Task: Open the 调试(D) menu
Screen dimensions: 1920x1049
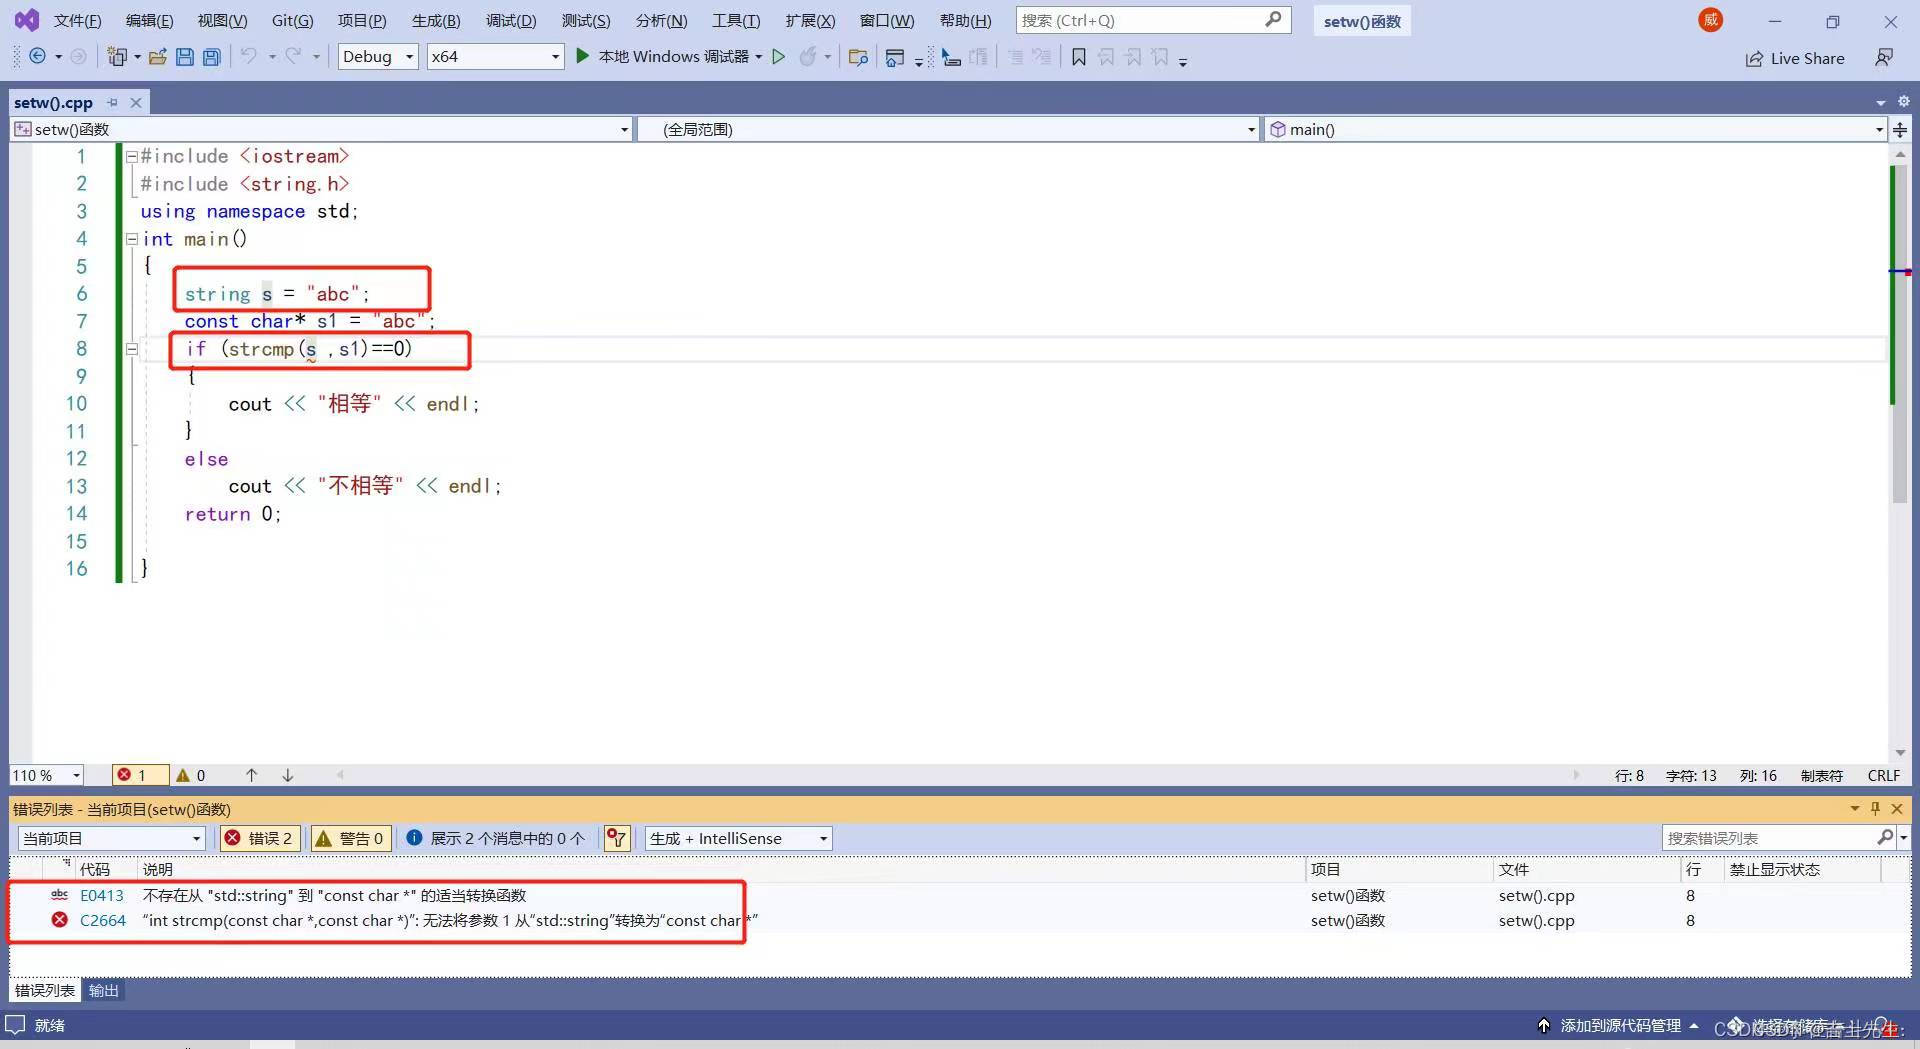Action: [511, 20]
